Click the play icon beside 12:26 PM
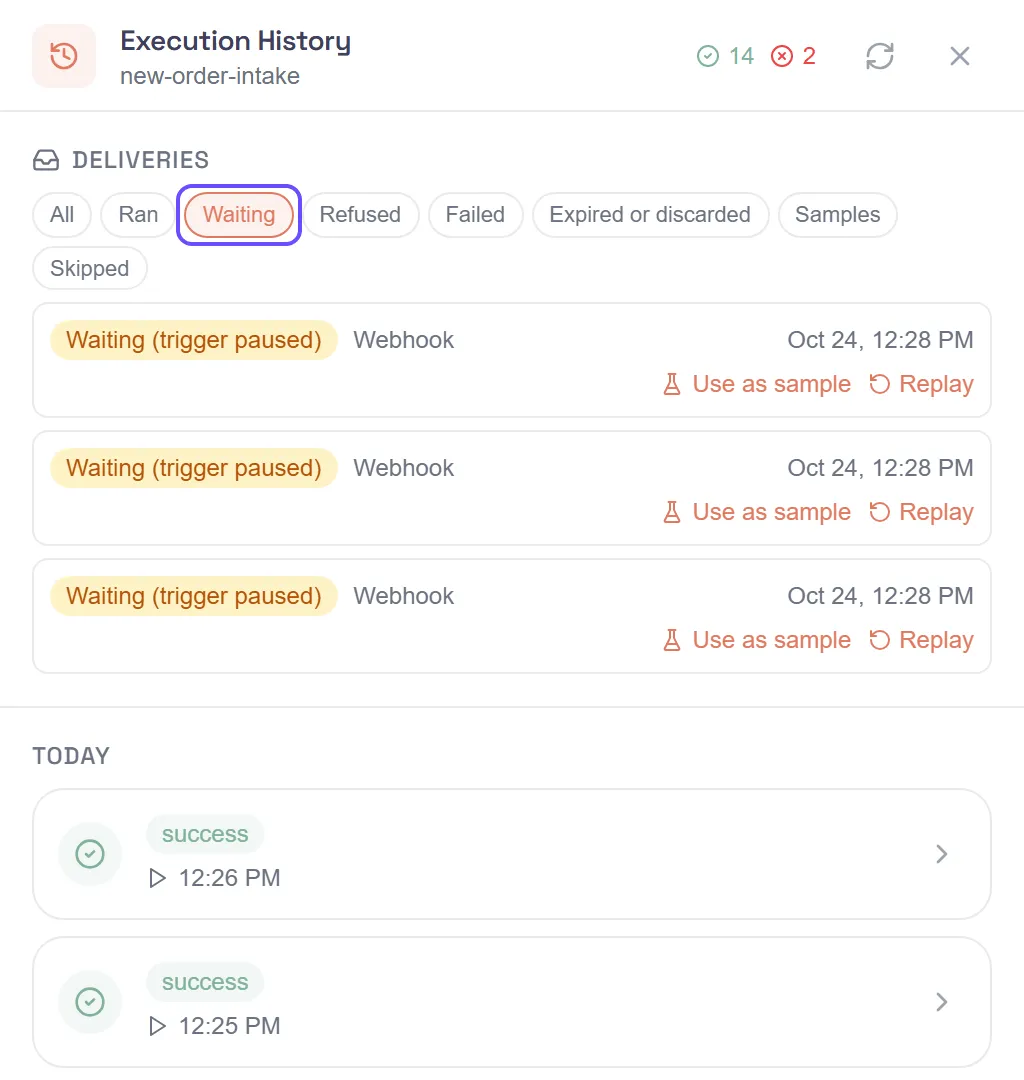This screenshot has height=1080, width=1024. click(x=158, y=878)
